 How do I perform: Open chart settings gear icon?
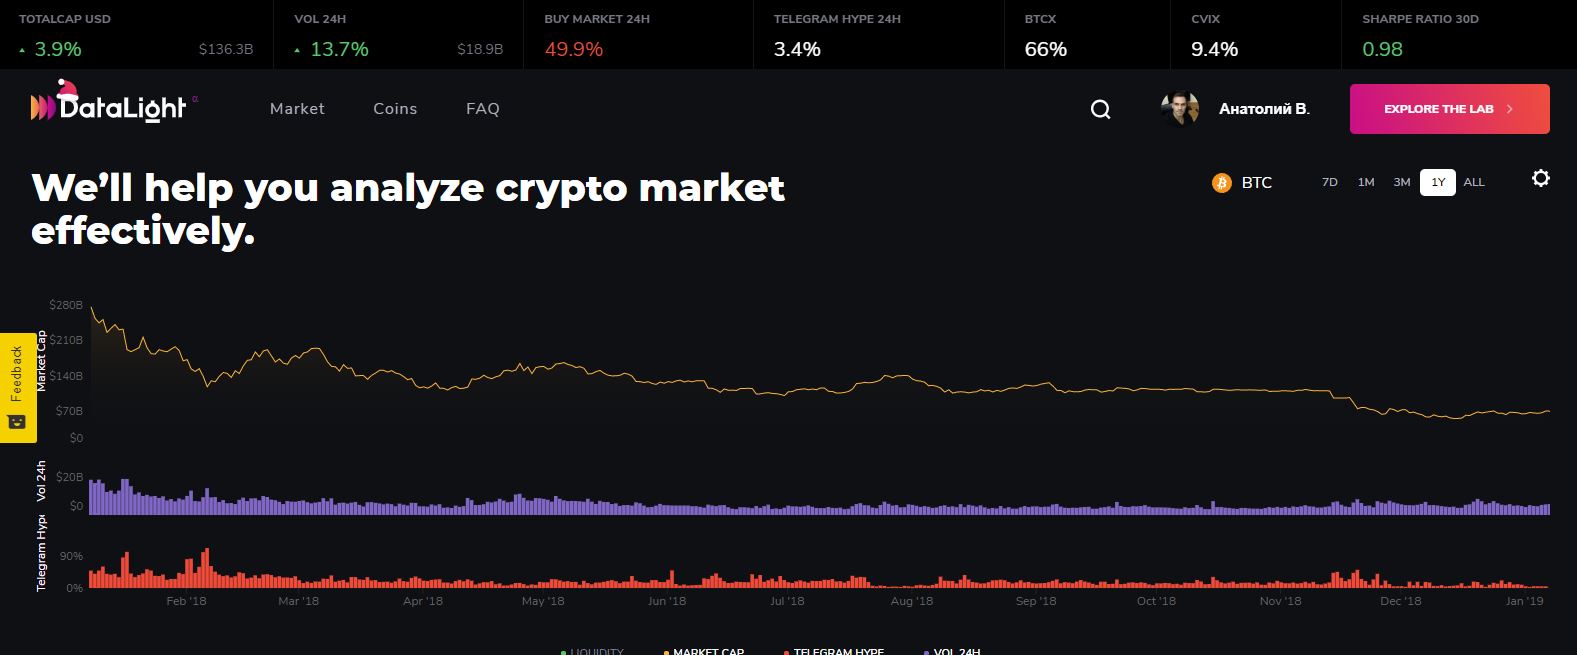pyautogui.click(x=1541, y=178)
